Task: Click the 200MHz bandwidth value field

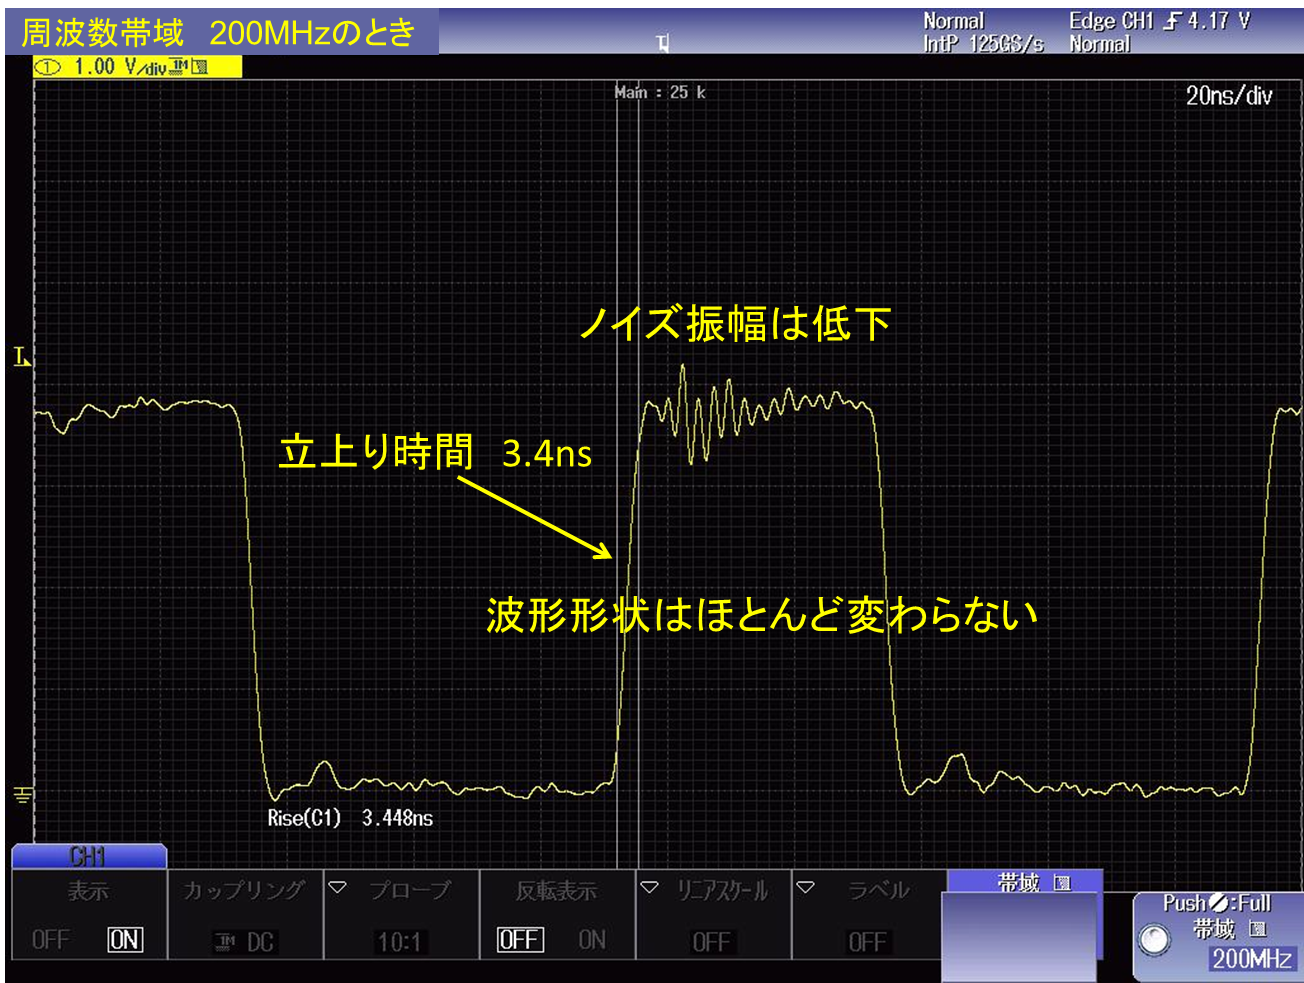Action: tap(1251, 959)
